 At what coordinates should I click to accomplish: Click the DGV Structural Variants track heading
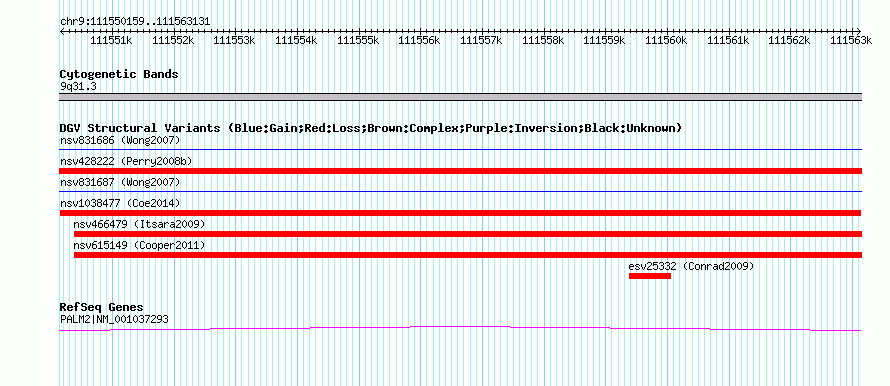pos(371,128)
